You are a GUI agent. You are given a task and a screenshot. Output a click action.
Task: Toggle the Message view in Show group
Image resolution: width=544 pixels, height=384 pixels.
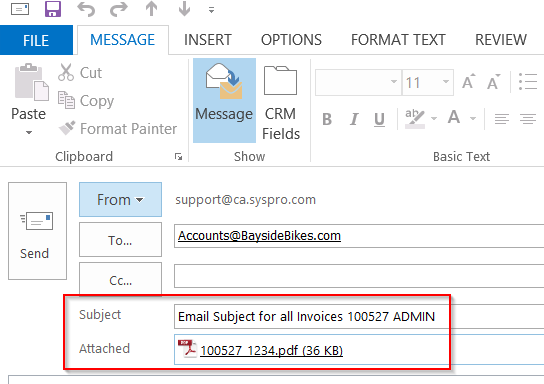224,100
